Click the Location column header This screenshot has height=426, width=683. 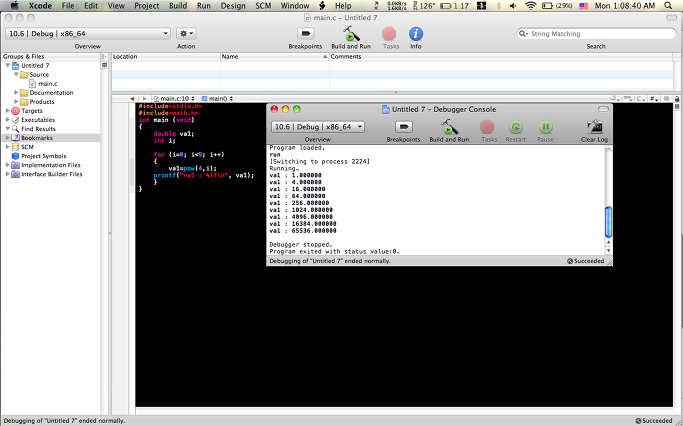(166, 57)
